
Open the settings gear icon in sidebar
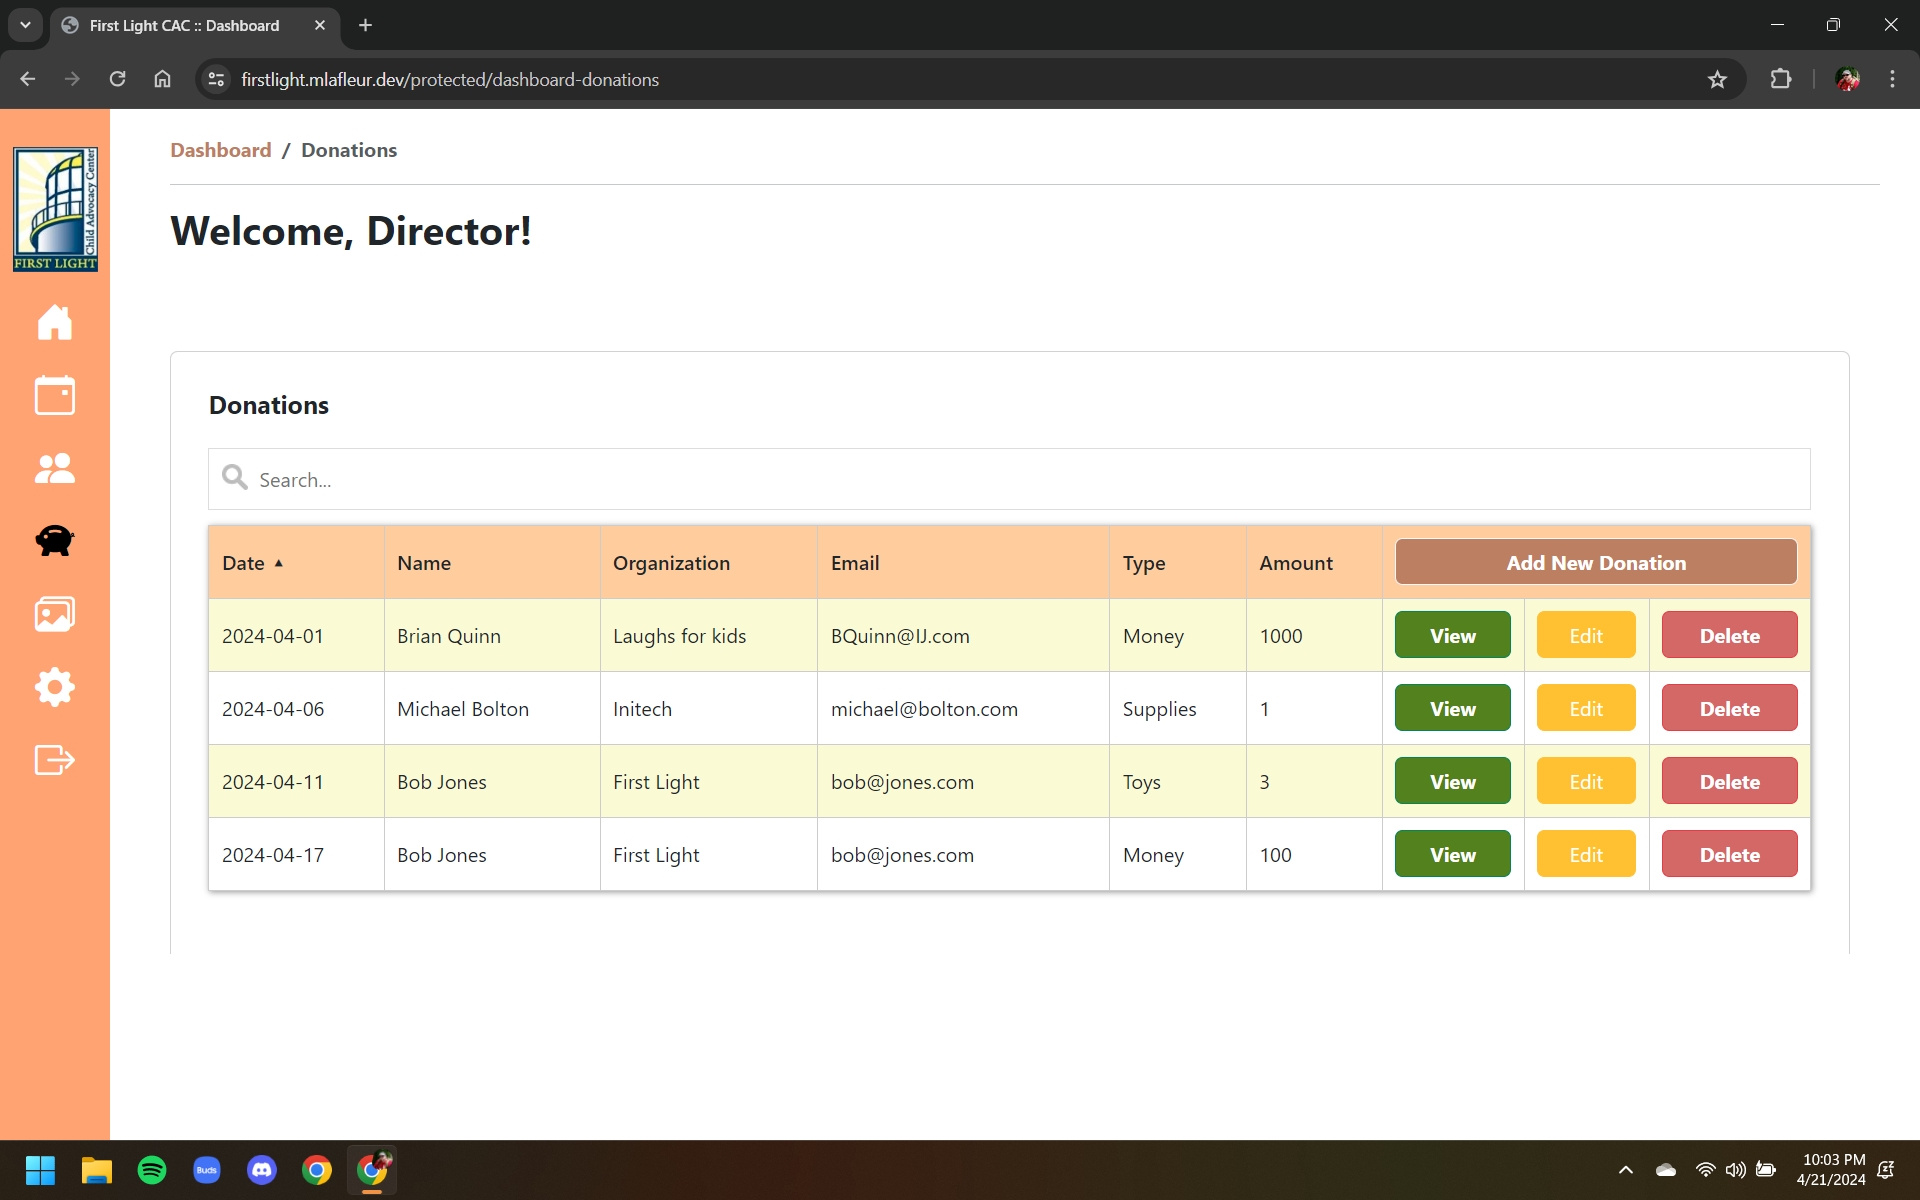[x=54, y=687]
